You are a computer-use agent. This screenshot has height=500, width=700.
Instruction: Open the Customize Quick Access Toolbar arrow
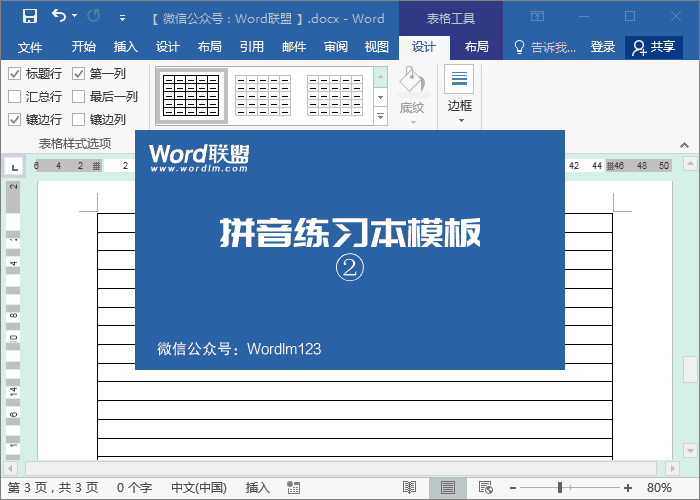122,18
